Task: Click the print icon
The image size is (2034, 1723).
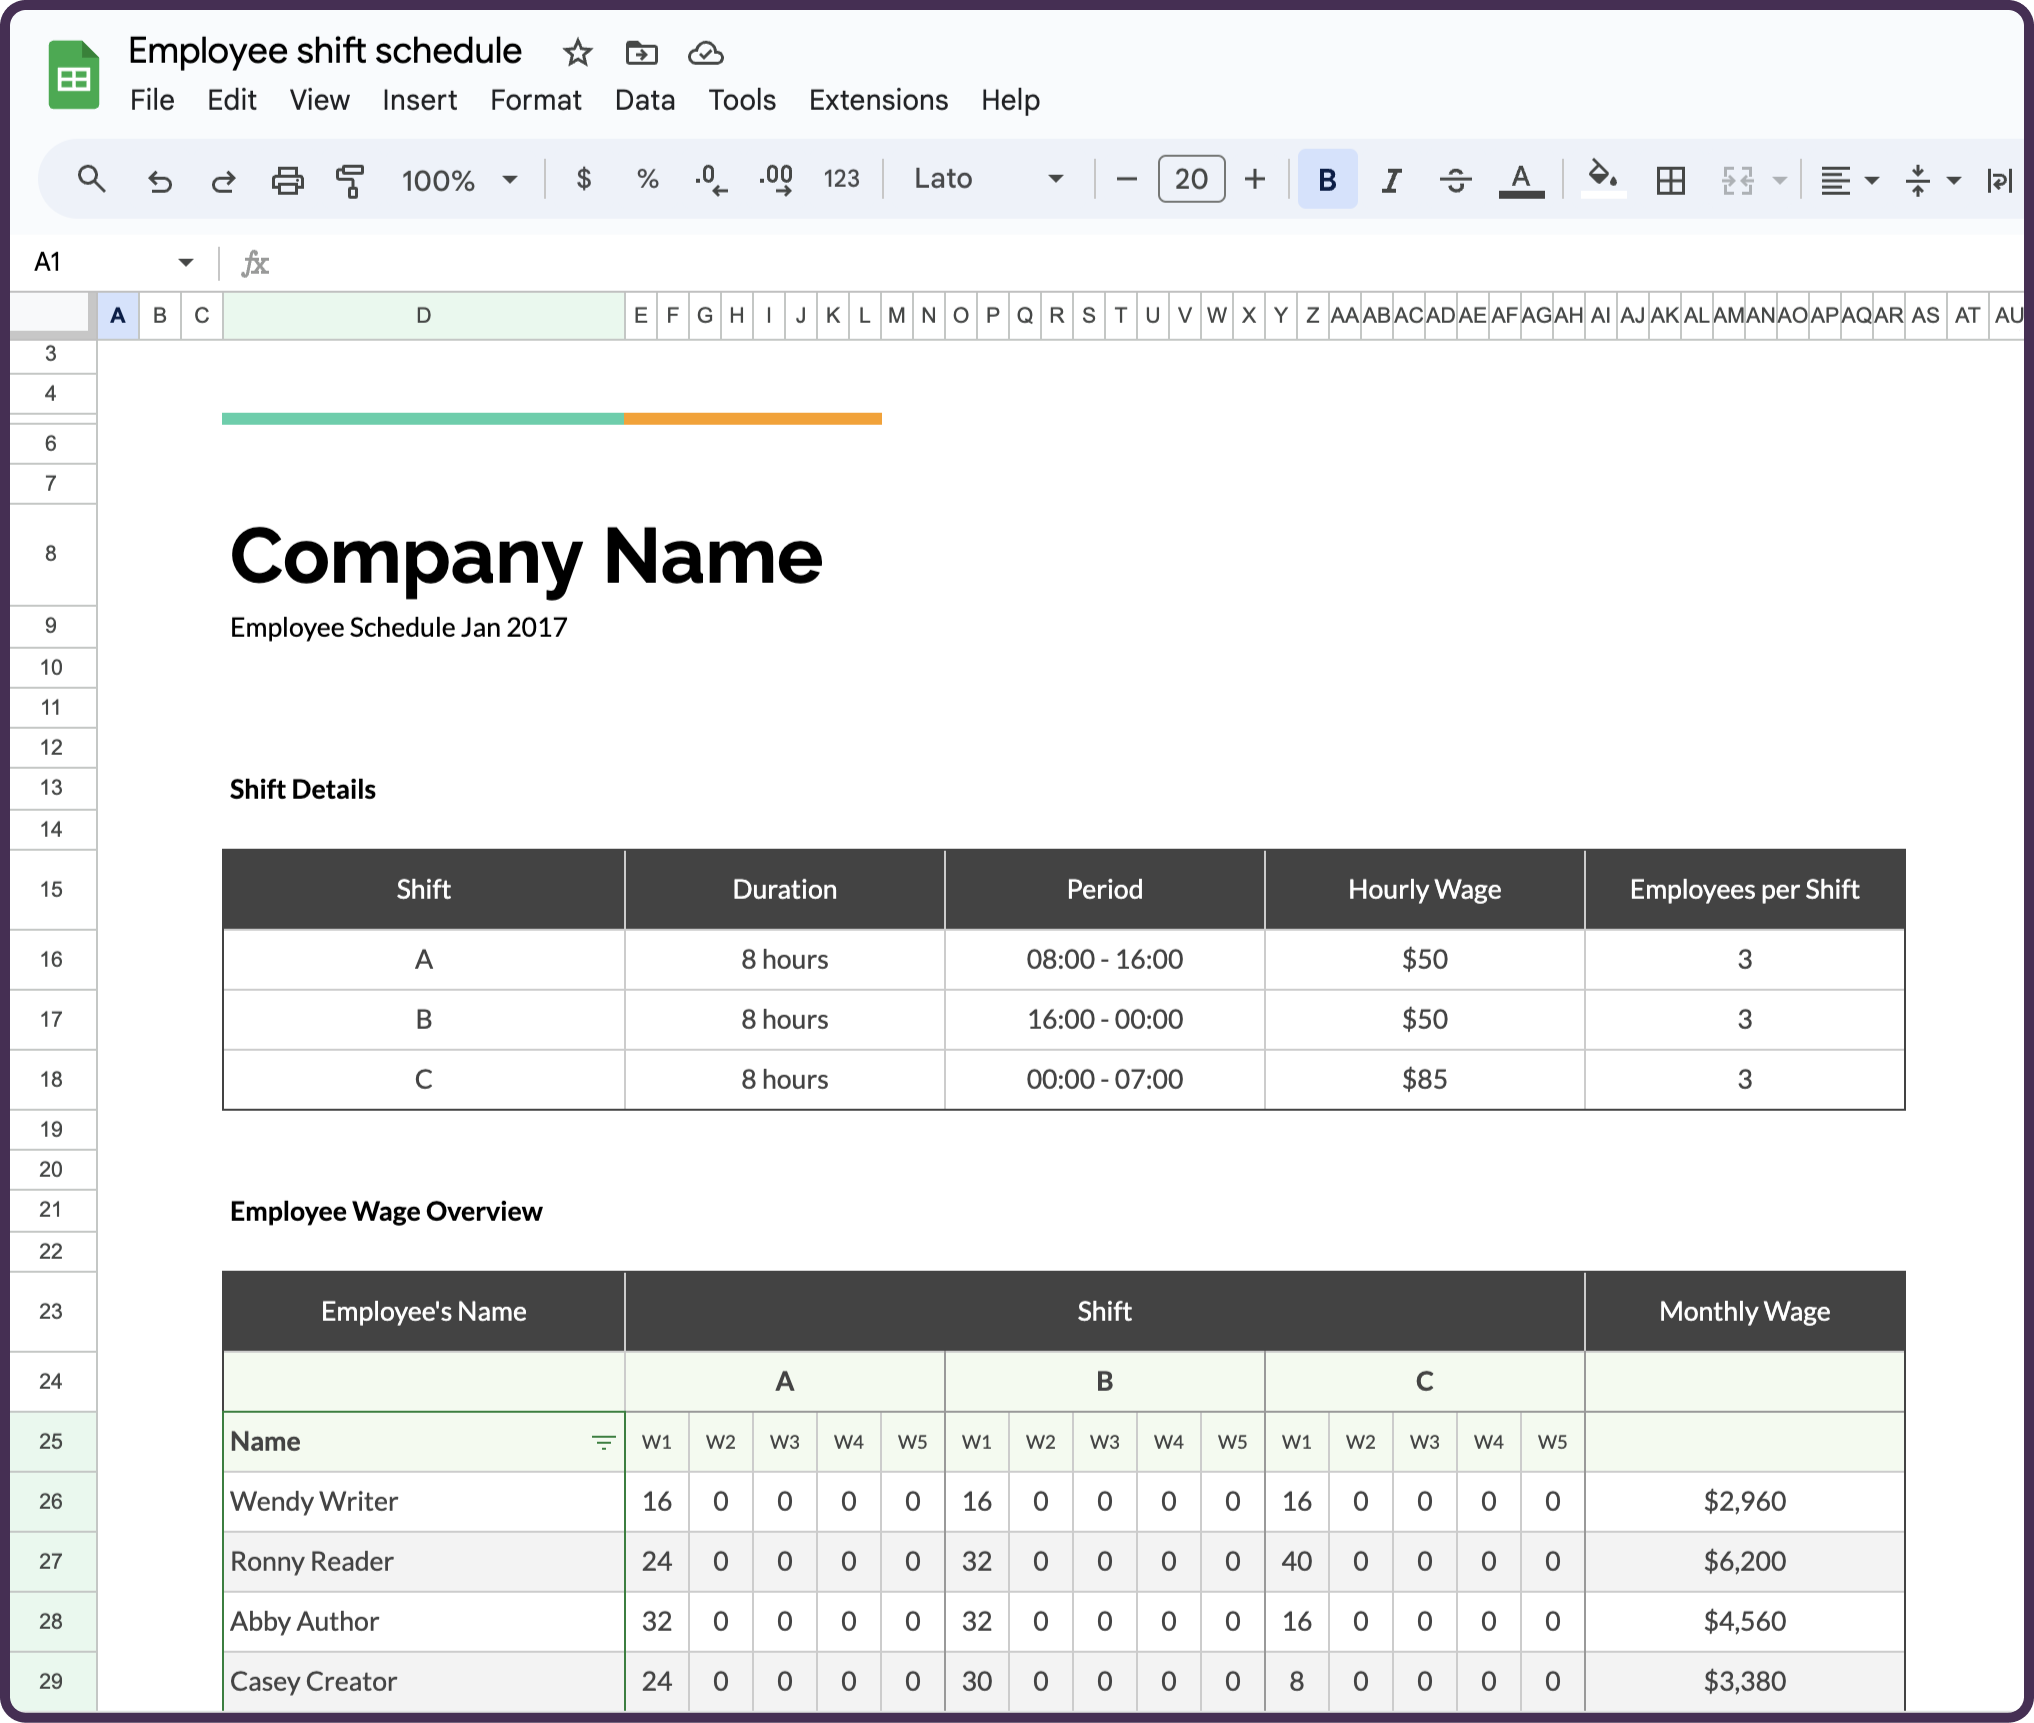Action: [x=287, y=180]
